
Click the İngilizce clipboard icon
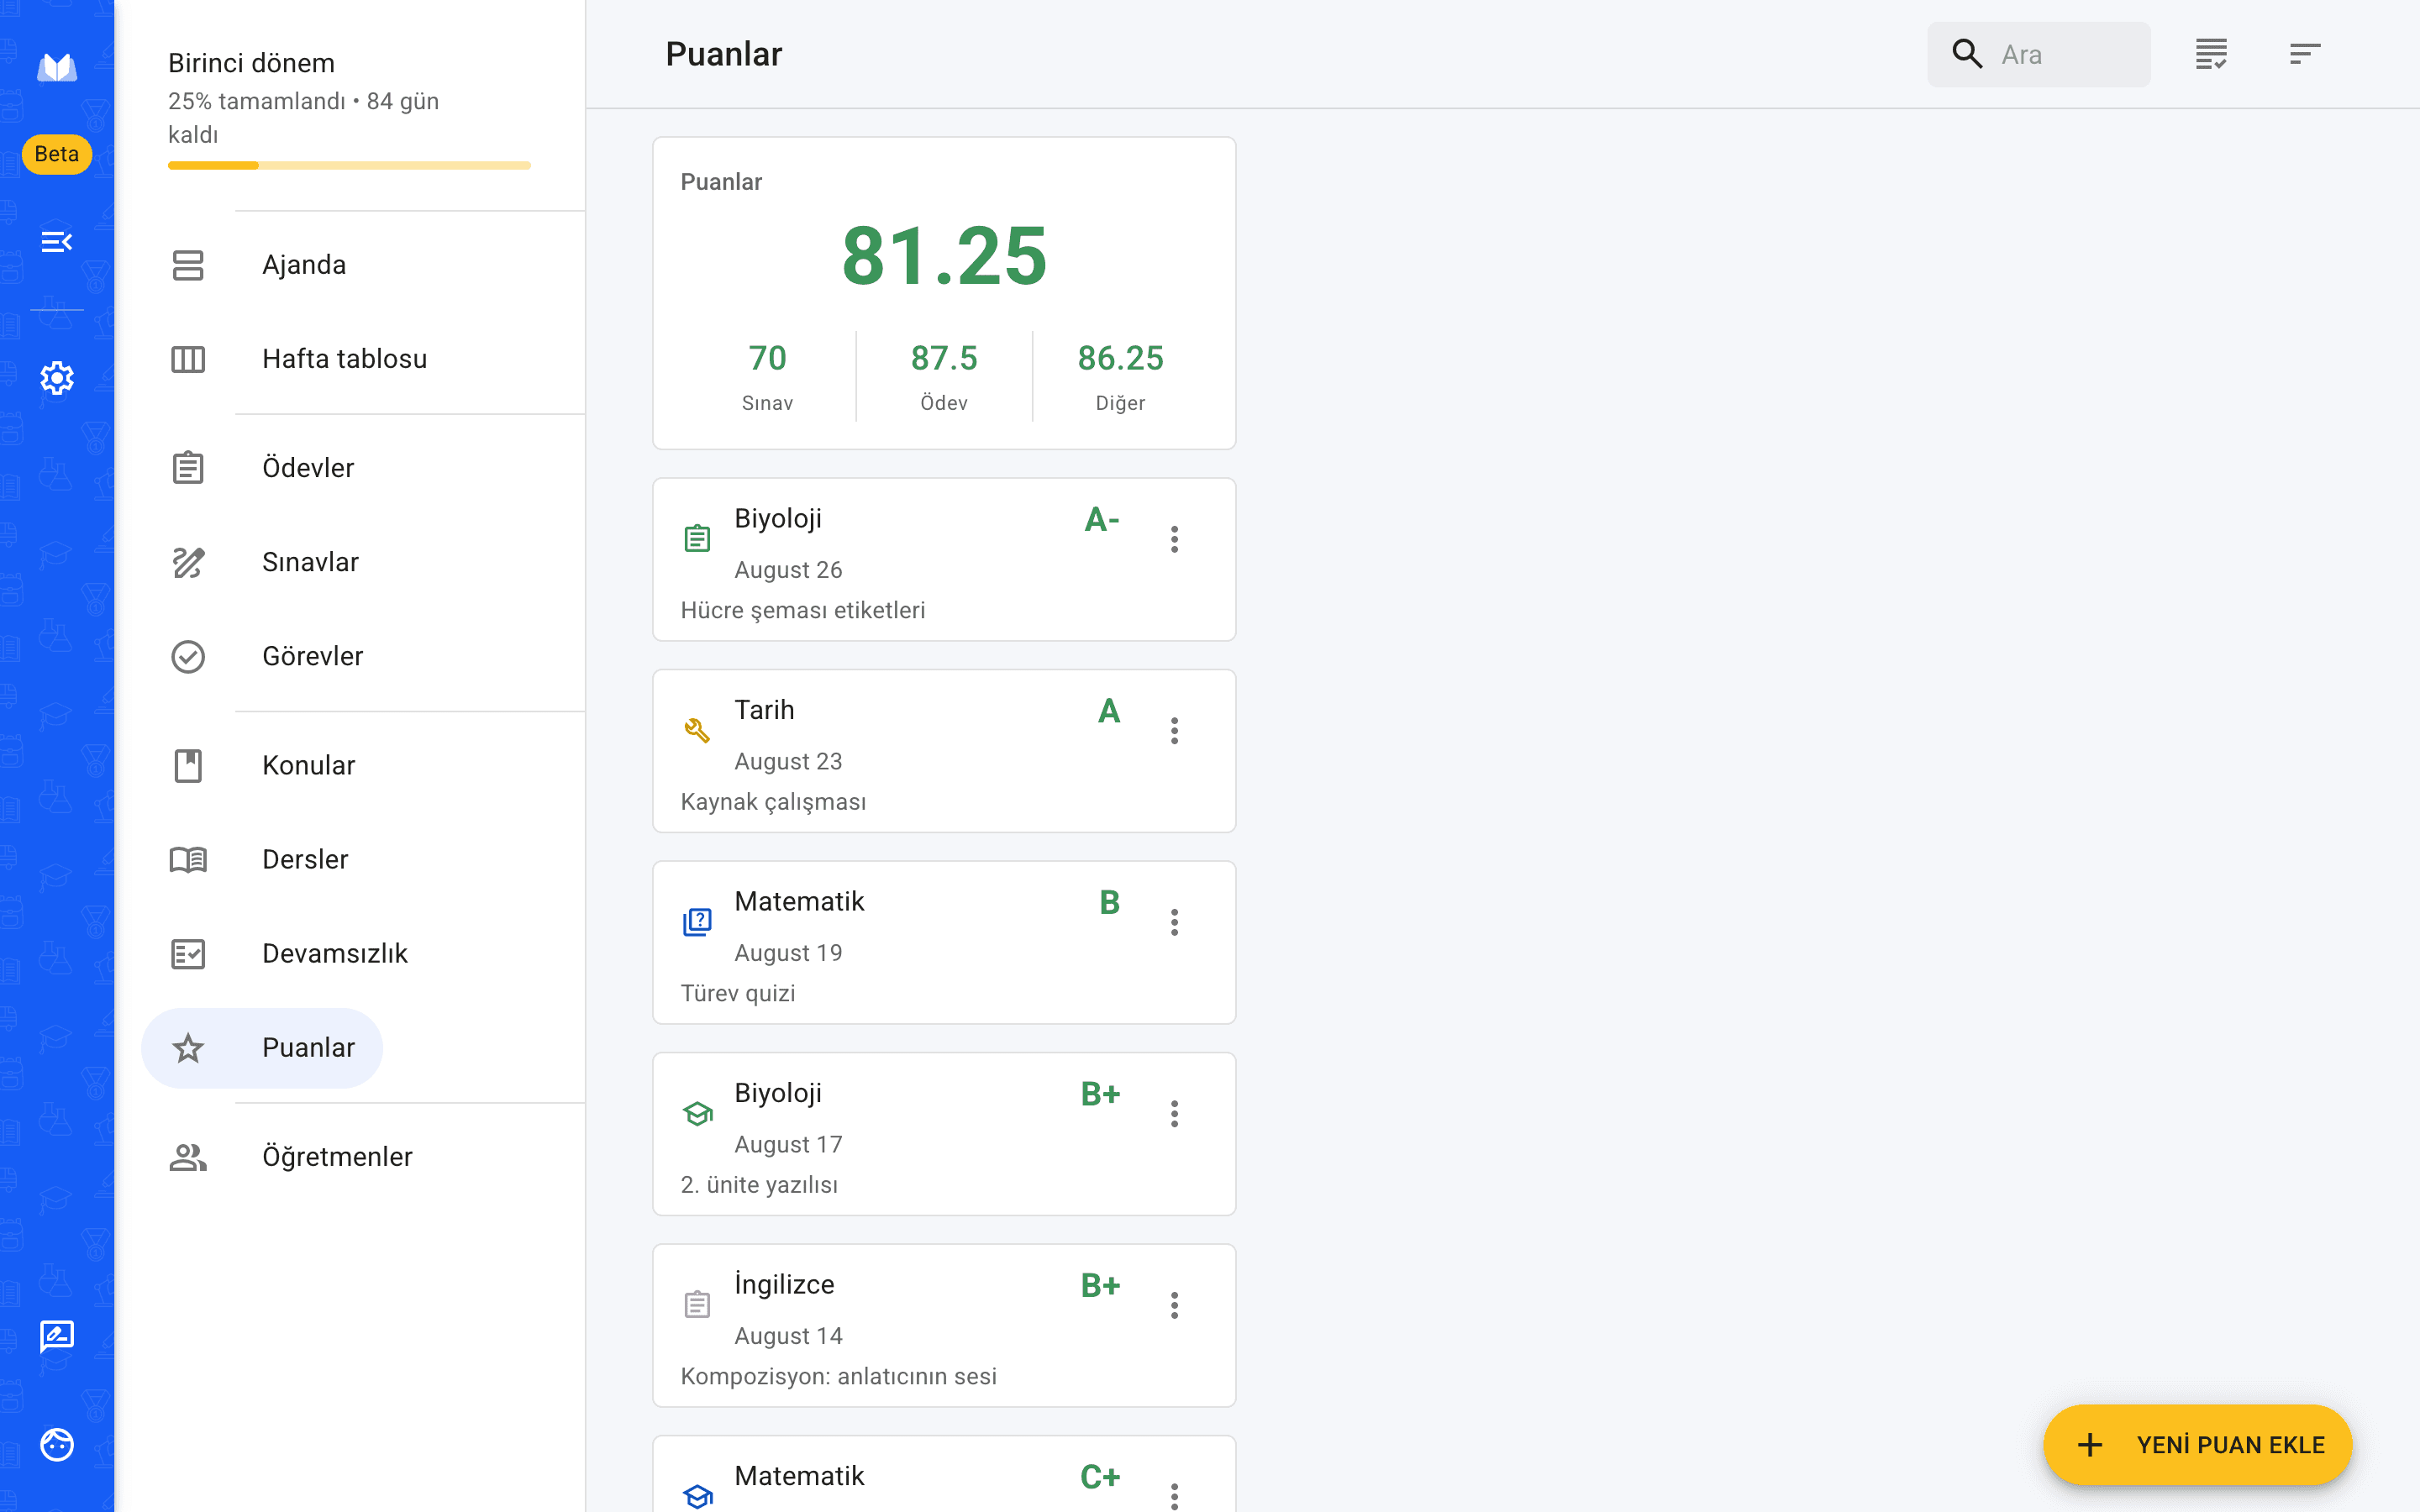coord(697,1305)
